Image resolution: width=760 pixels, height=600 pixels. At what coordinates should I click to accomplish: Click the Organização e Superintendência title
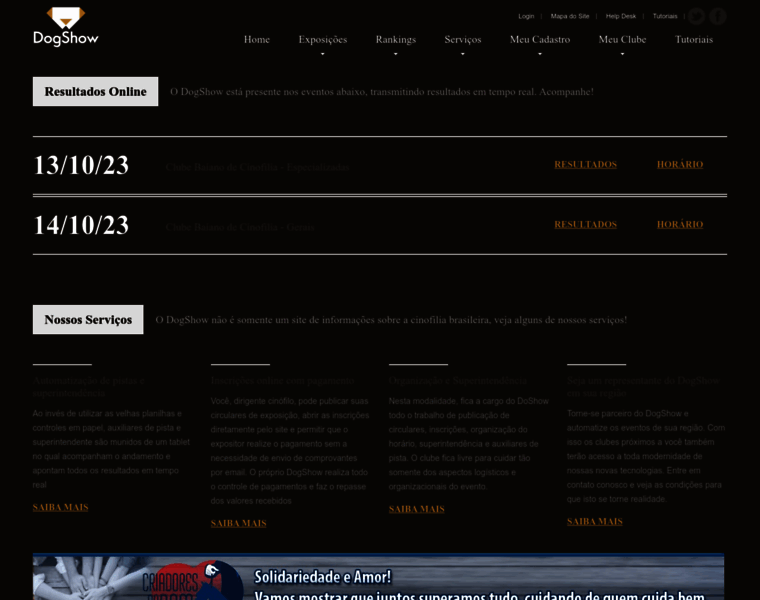[458, 381]
